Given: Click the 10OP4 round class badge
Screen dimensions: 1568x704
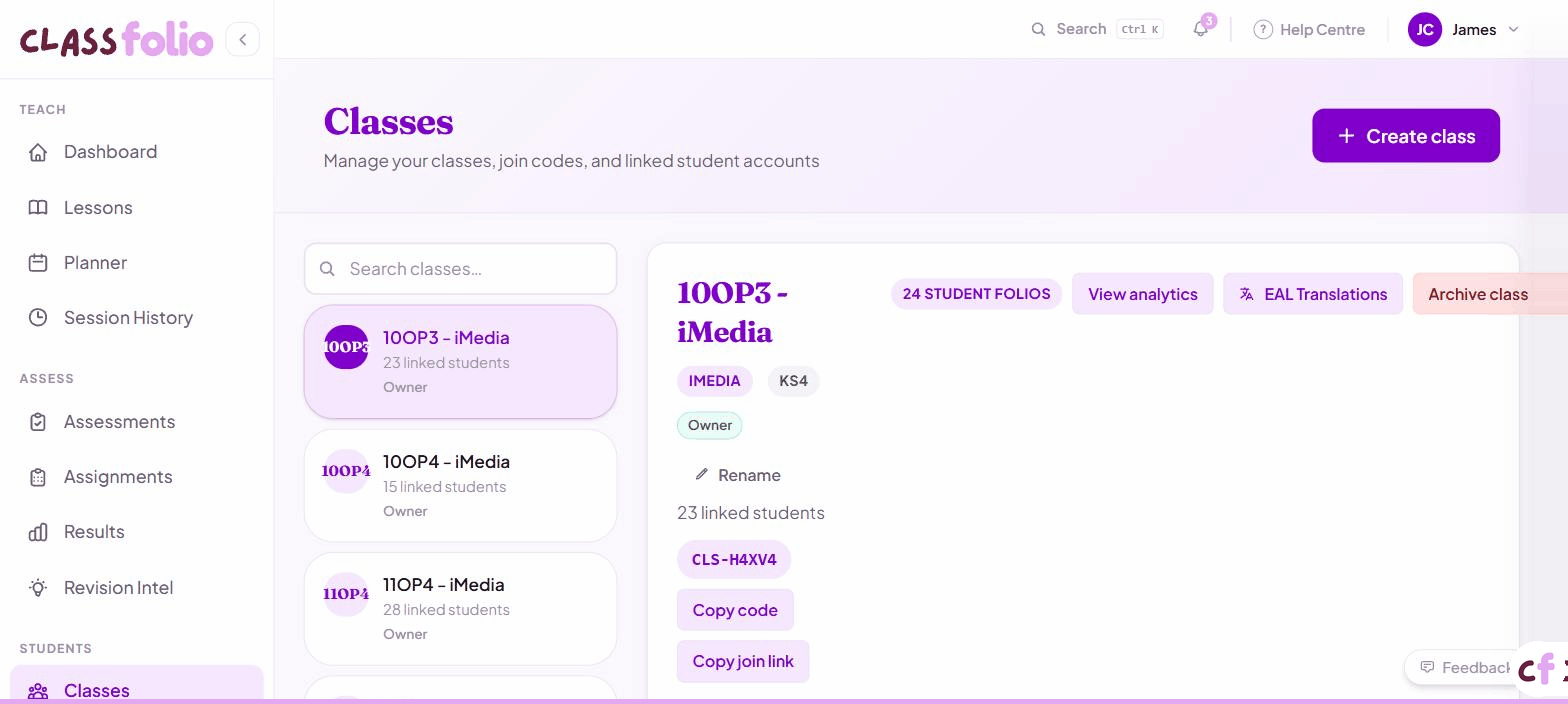Looking at the screenshot, I should click(x=346, y=471).
